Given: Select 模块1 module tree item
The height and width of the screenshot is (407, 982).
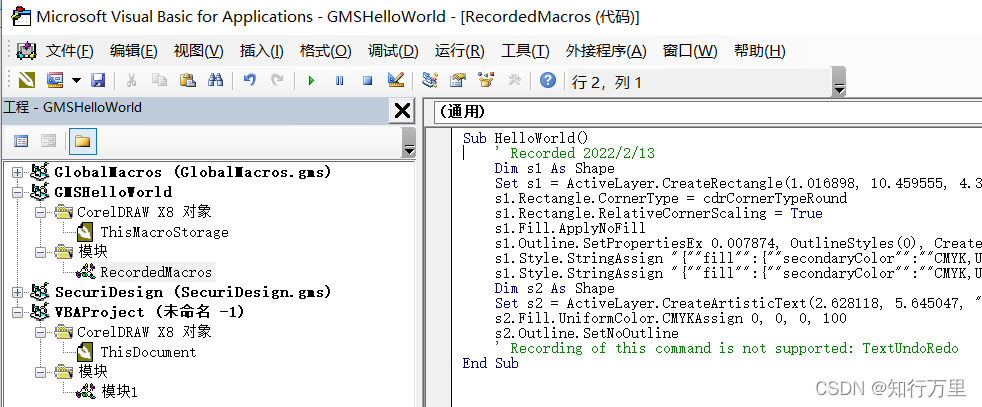Looking at the screenshot, I should (x=119, y=393).
